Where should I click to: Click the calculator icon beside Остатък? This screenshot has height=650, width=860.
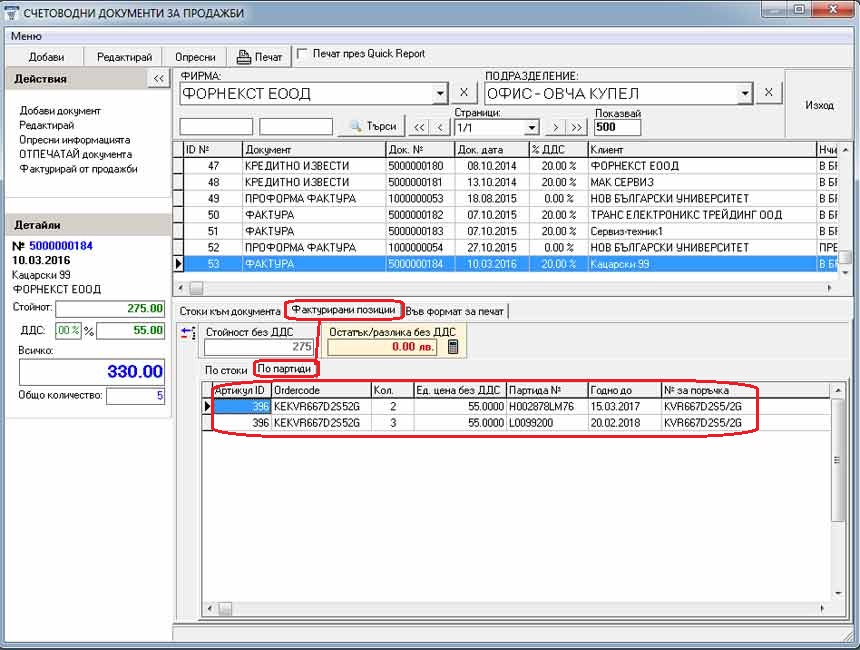(x=453, y=346)
